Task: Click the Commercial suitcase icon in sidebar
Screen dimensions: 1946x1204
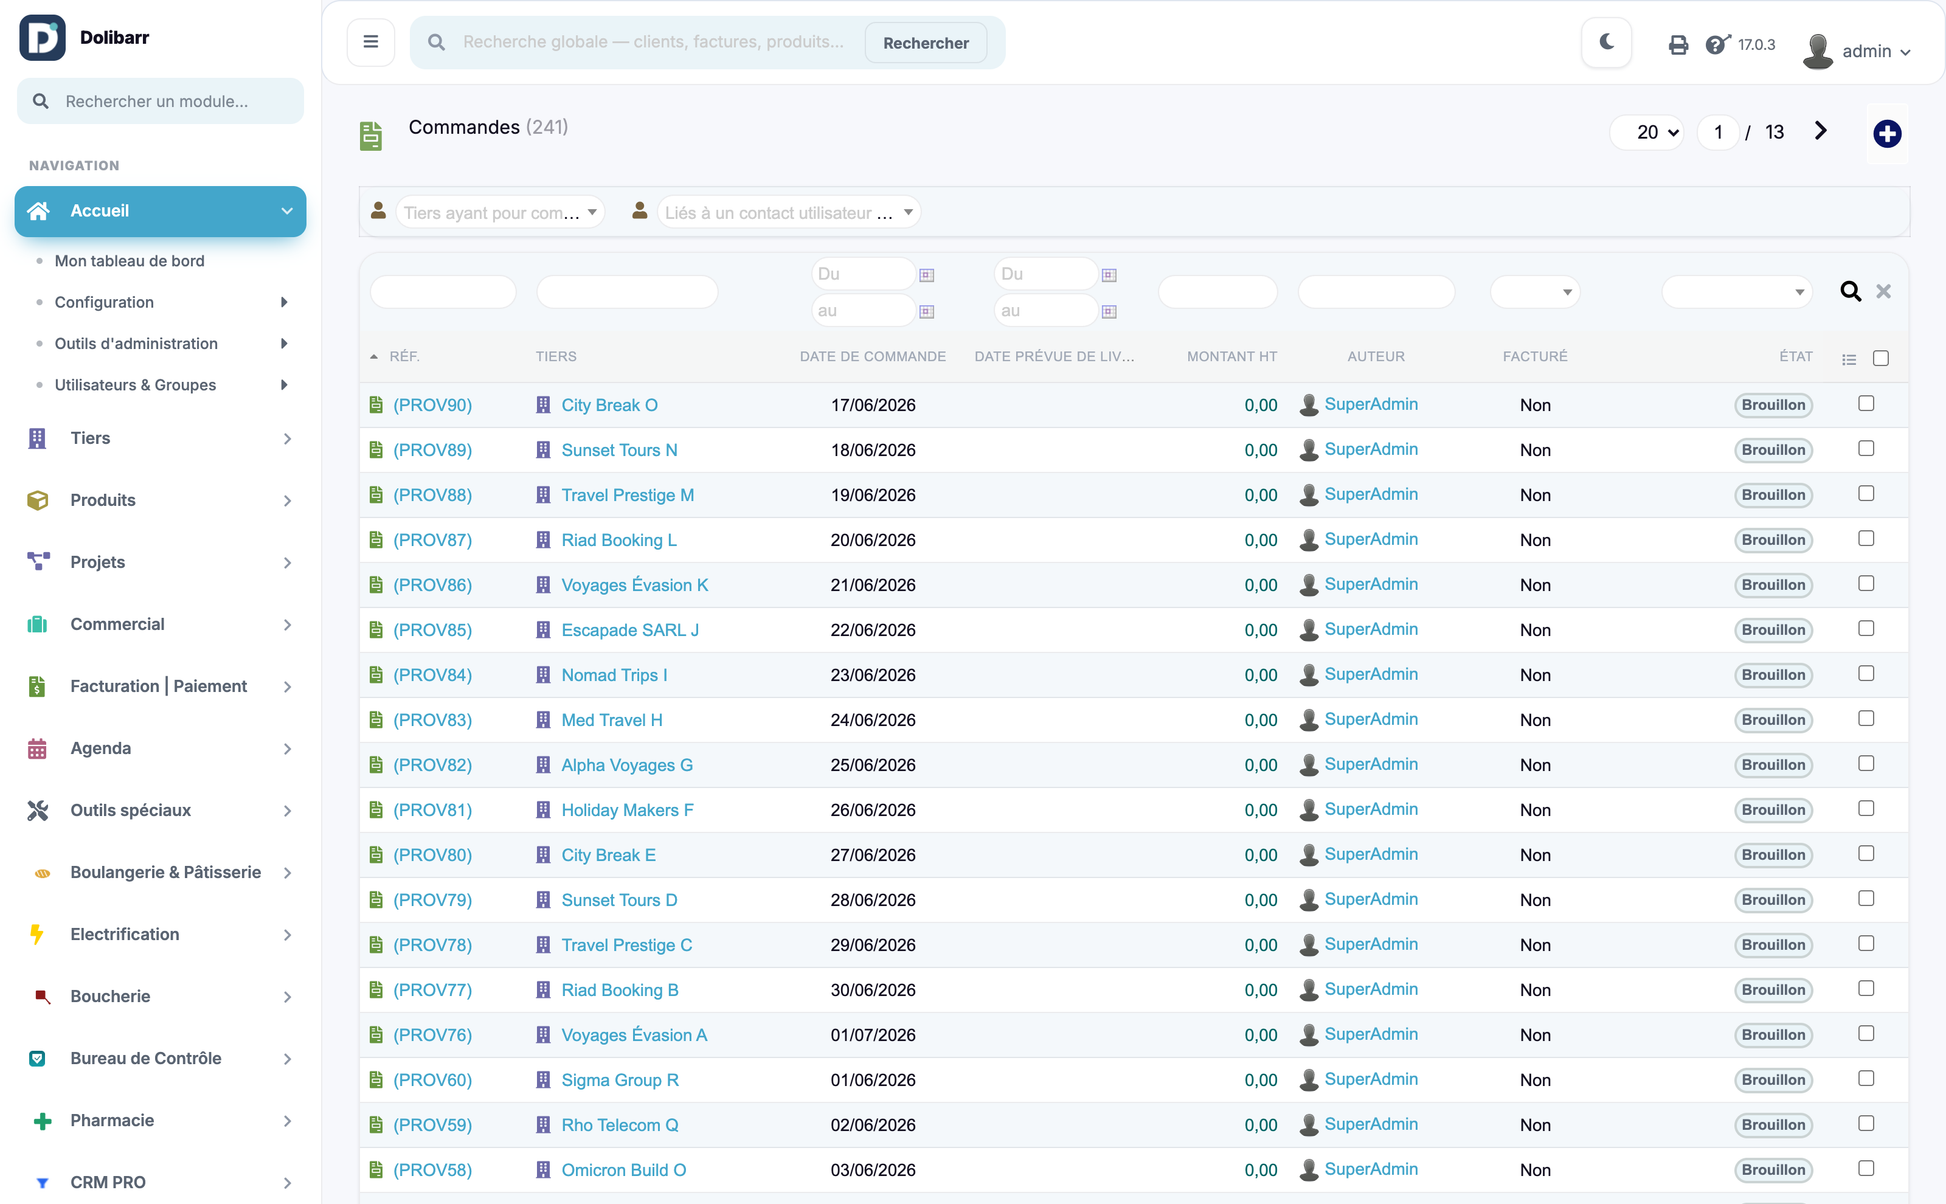Action: click(x=37, y=624)
